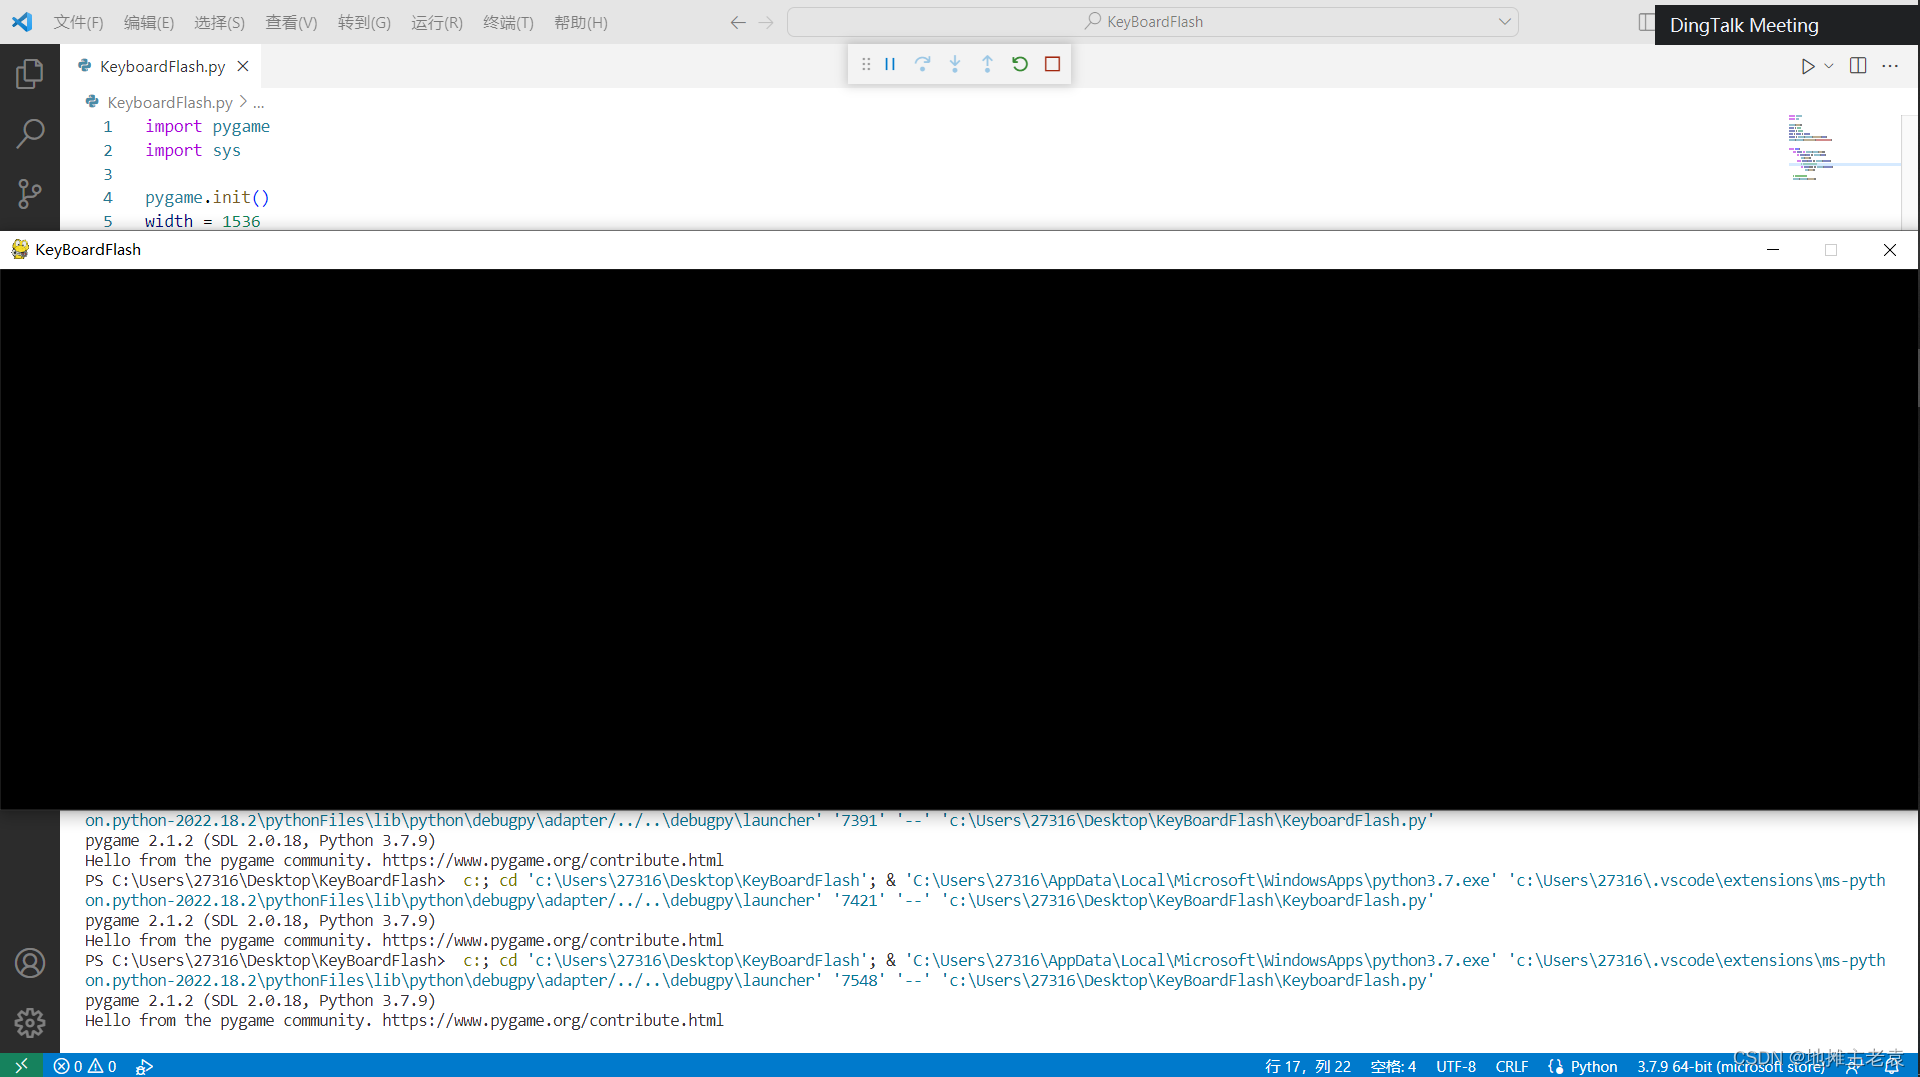Open pygame contribute link in last terminal line

[553, 1020]
